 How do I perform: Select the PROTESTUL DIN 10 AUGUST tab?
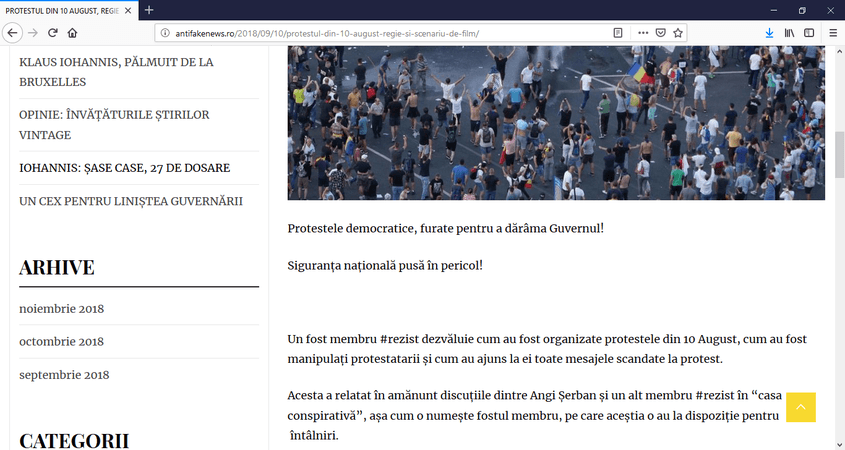tap(69, 10)
